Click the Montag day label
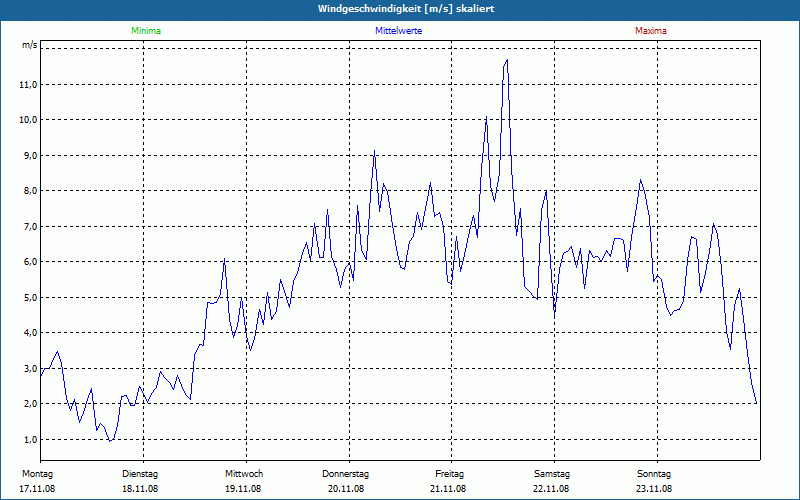The image size is (800, 500). pos(37,474)
